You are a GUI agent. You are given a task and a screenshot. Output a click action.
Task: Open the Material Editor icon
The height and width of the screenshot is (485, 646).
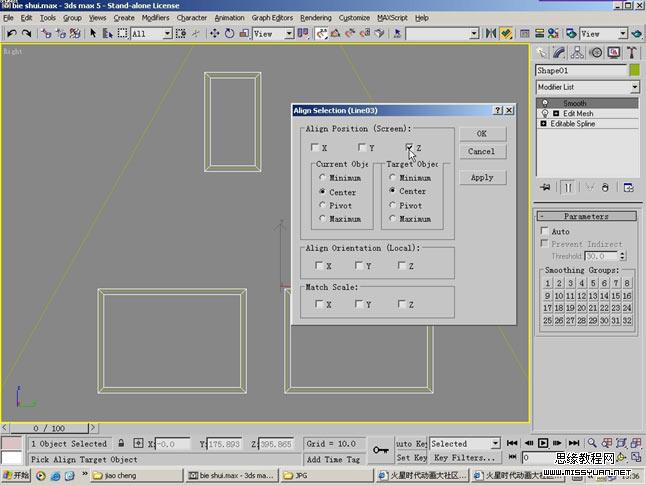tap(553, 33)
